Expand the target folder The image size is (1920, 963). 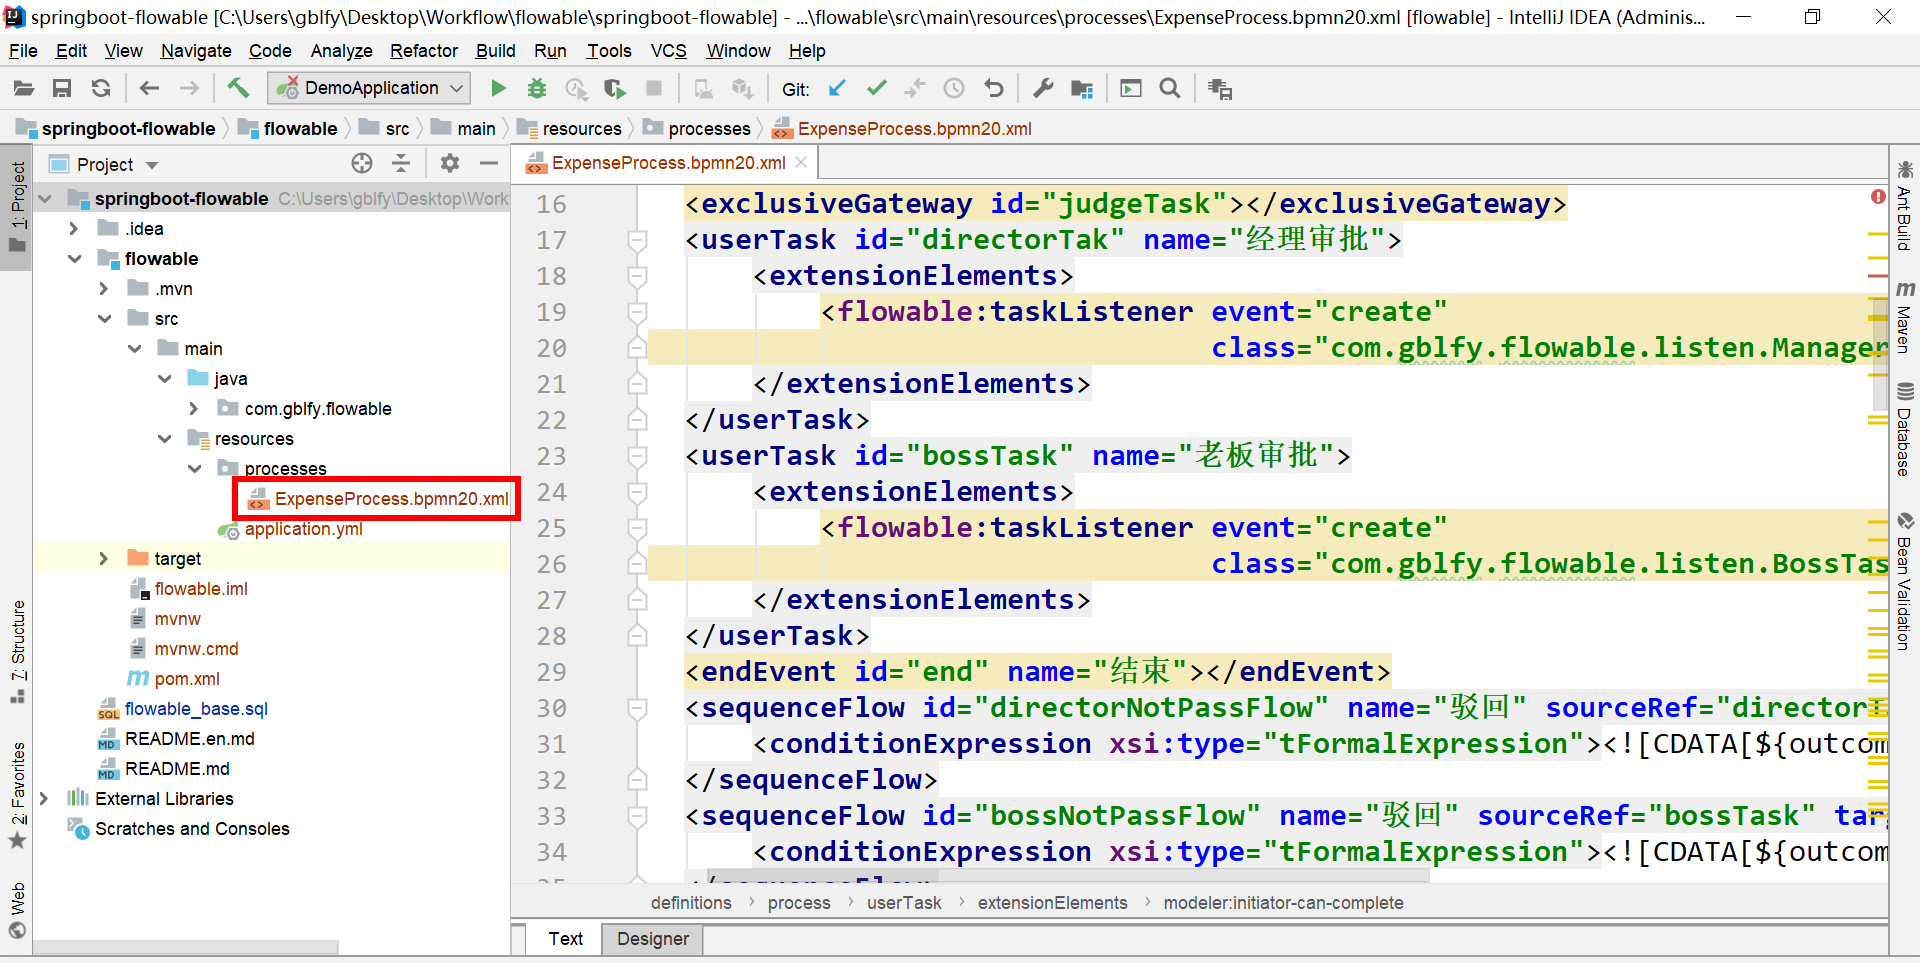pyautogui.click(x=103, y=559)
